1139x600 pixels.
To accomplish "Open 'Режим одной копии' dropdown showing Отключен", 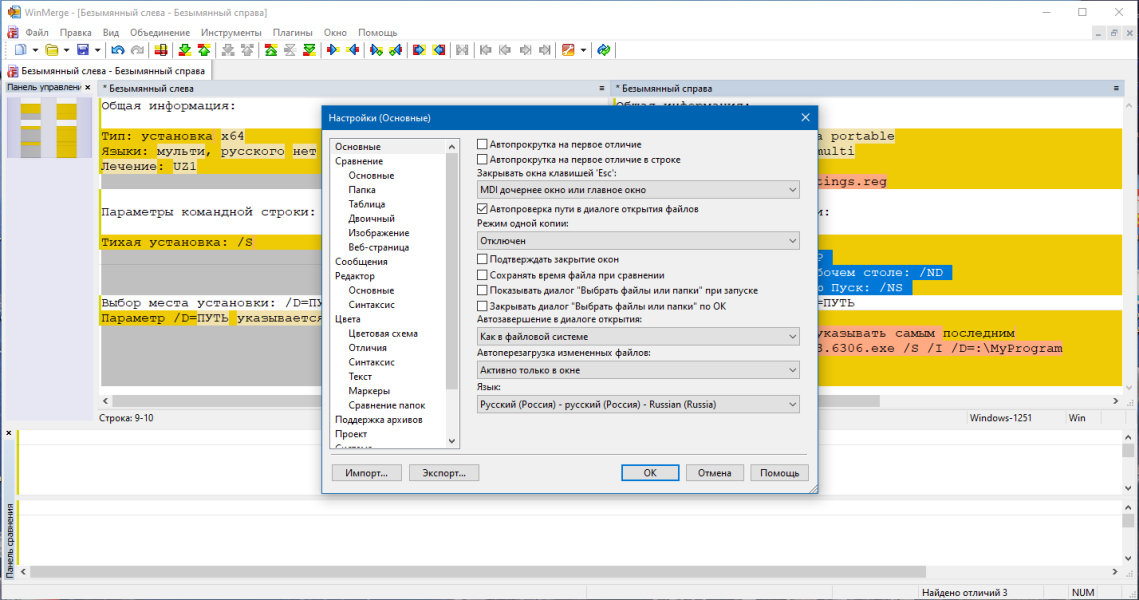I will point(638,240).
